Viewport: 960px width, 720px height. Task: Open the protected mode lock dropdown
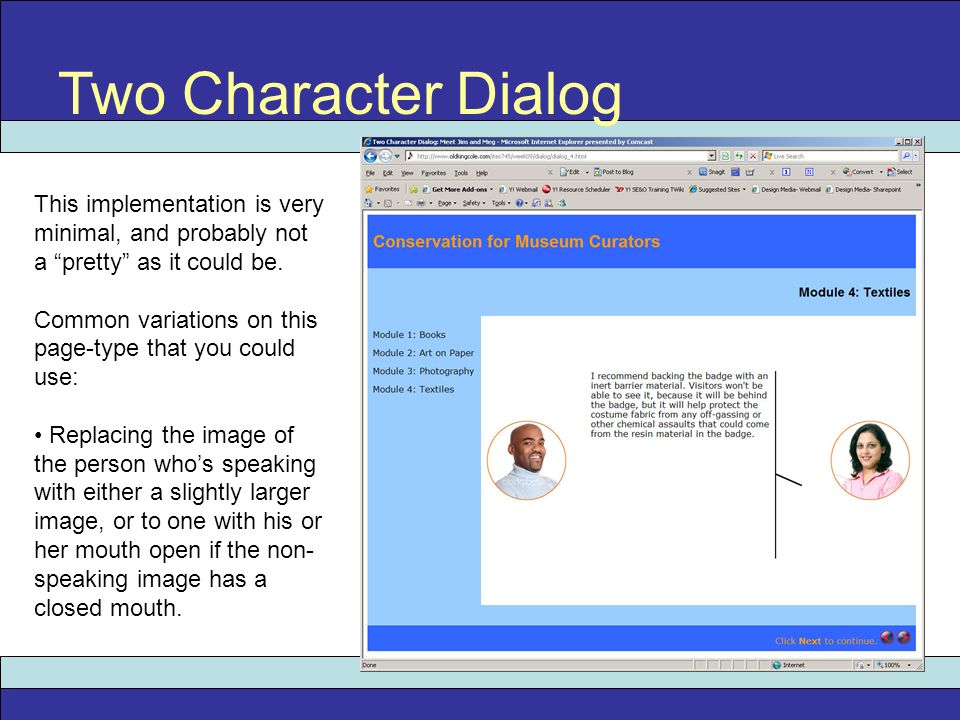(863, 665)
